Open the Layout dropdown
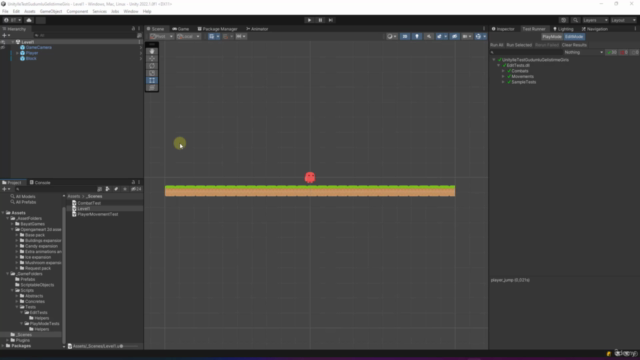The height and width of the screenshot is (360, 640). tap(623, 20)
